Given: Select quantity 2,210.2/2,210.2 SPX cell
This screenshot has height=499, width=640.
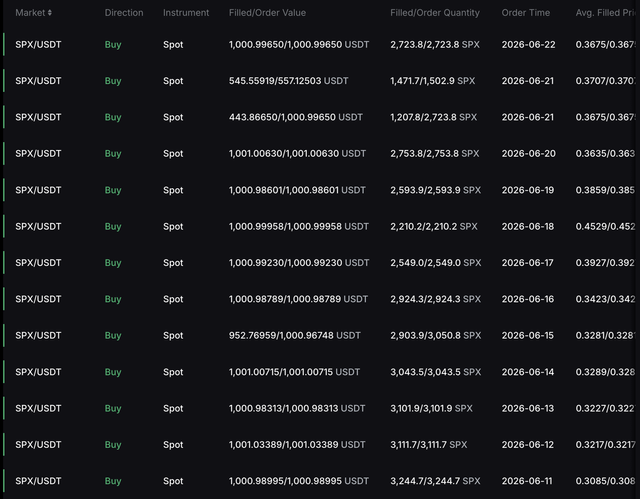Looking at the screenshot, I should pos(433,226).
